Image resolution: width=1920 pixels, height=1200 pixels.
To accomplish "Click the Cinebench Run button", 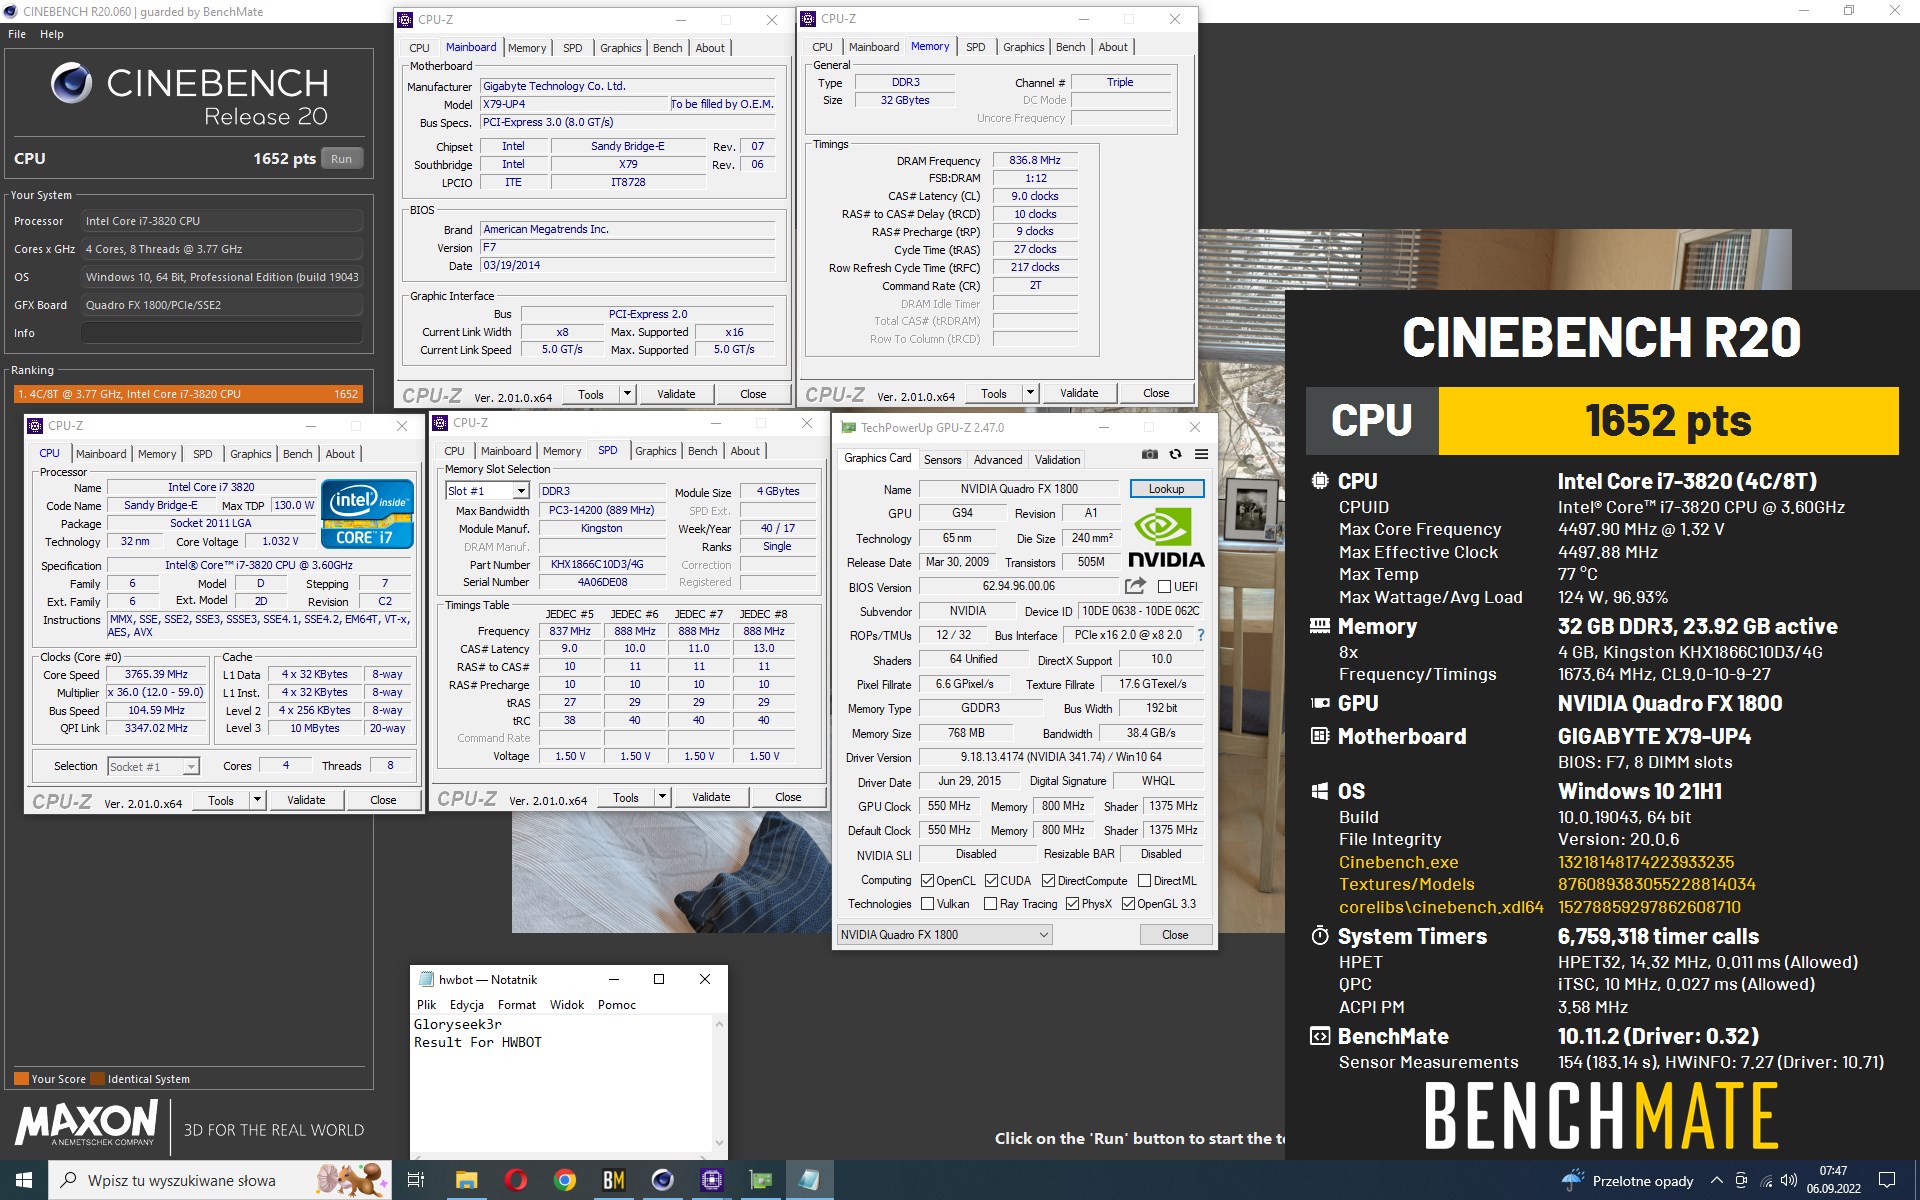I will coord(342,159).
